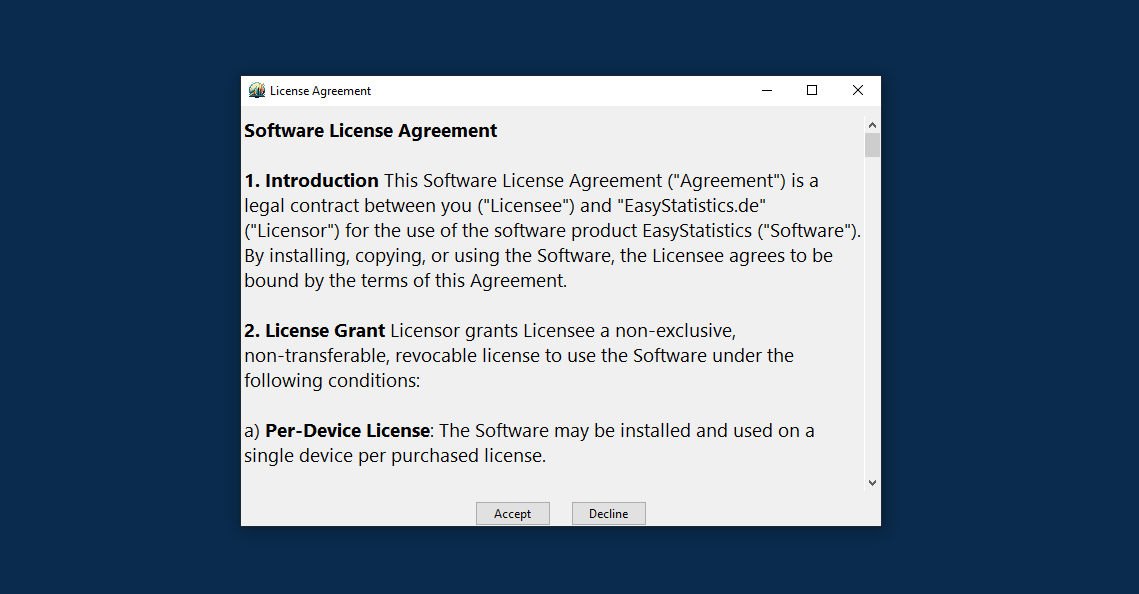
Task: Click the EasyStatistics icon in the title bar
Action: [257, 91]
